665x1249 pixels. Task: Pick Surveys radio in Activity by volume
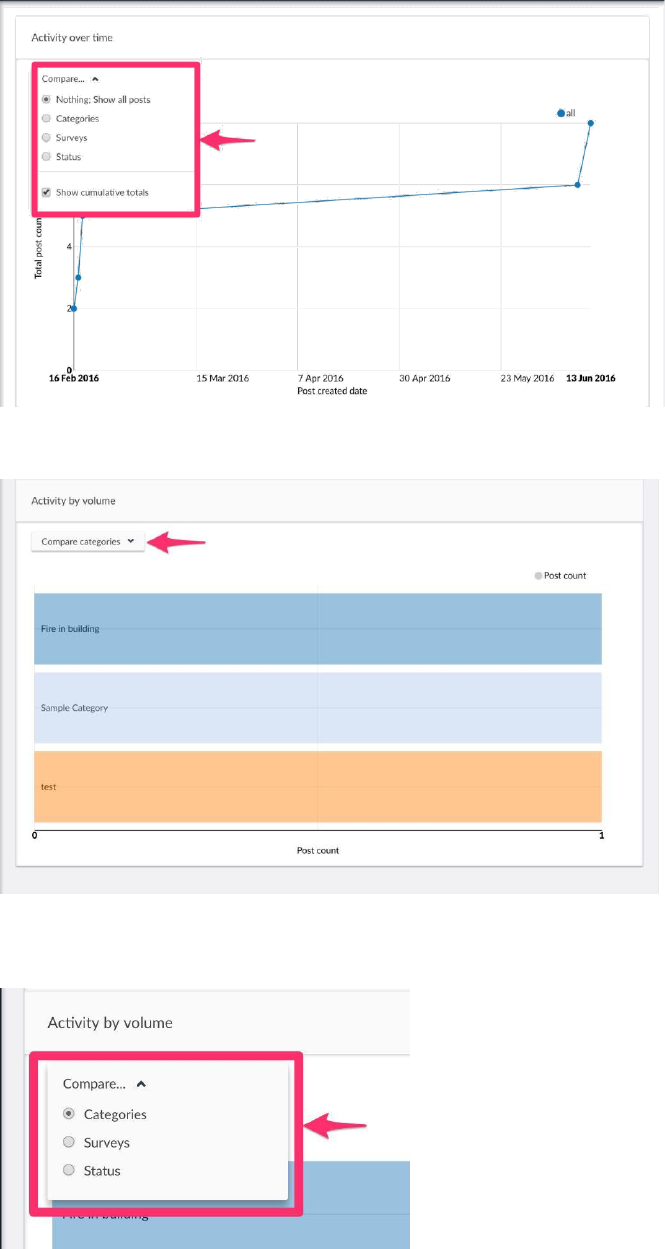coord(69,1142)
